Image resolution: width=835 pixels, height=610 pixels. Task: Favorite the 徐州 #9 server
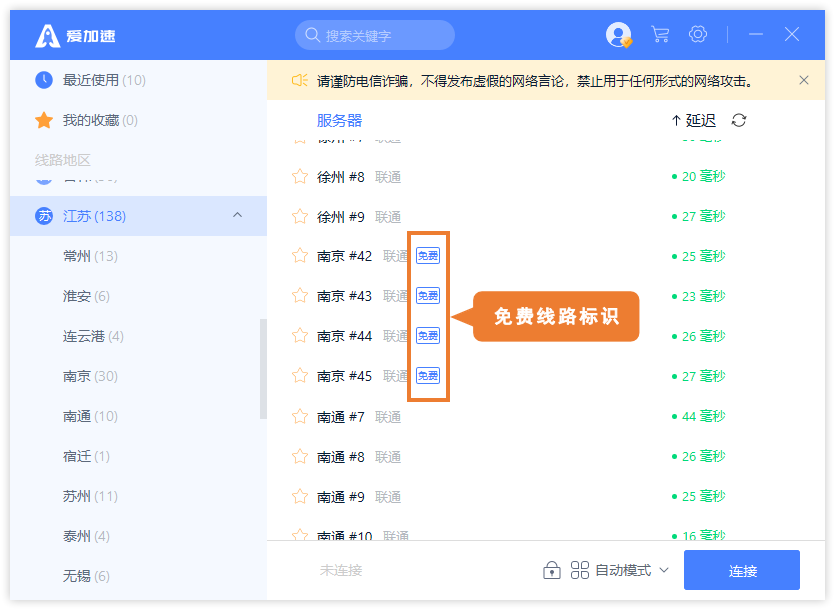click(300, 216)
